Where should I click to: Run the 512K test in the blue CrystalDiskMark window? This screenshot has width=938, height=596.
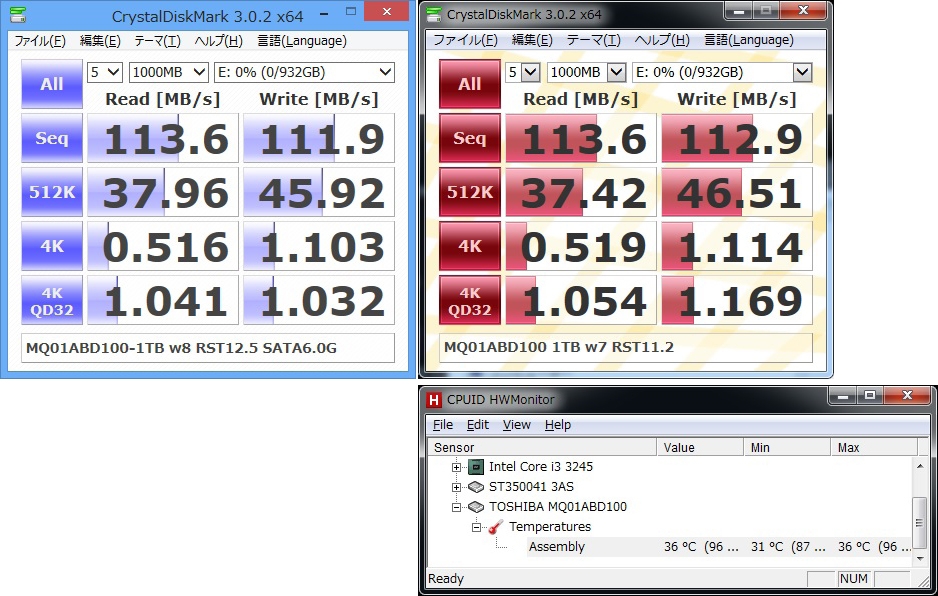click(x=52, y=192)
